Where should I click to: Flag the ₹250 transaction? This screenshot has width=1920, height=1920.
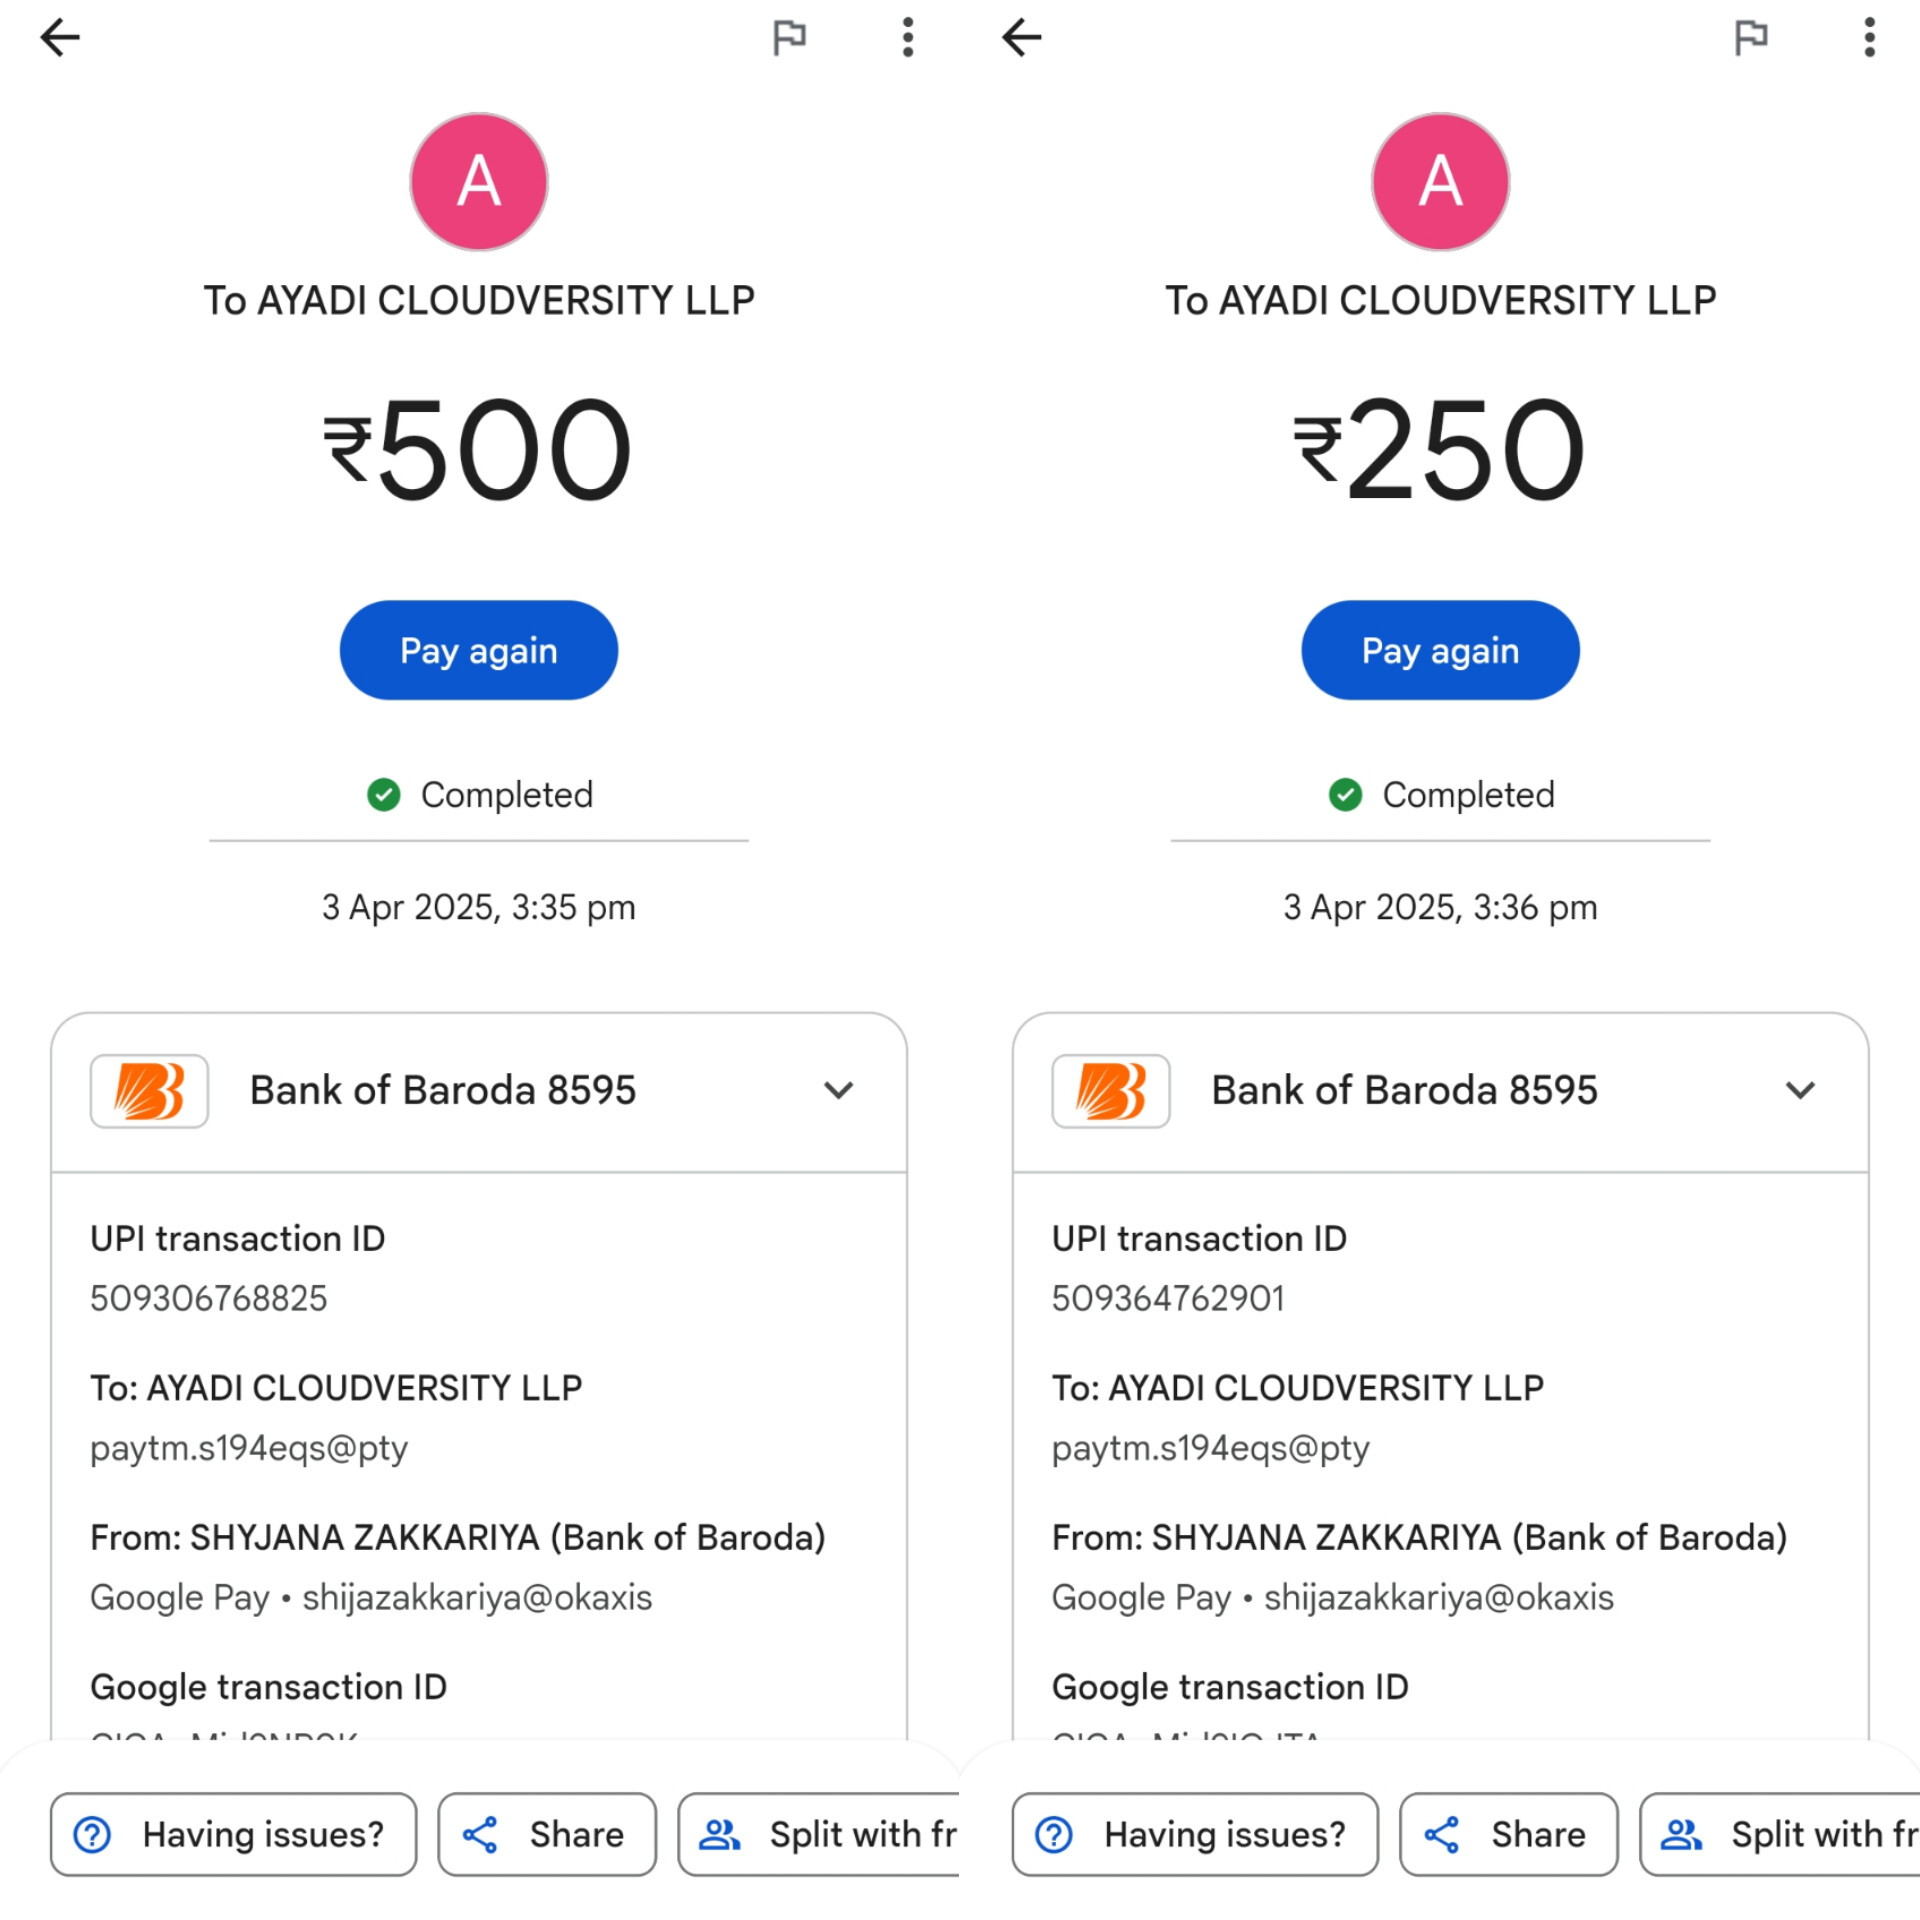1750,38
